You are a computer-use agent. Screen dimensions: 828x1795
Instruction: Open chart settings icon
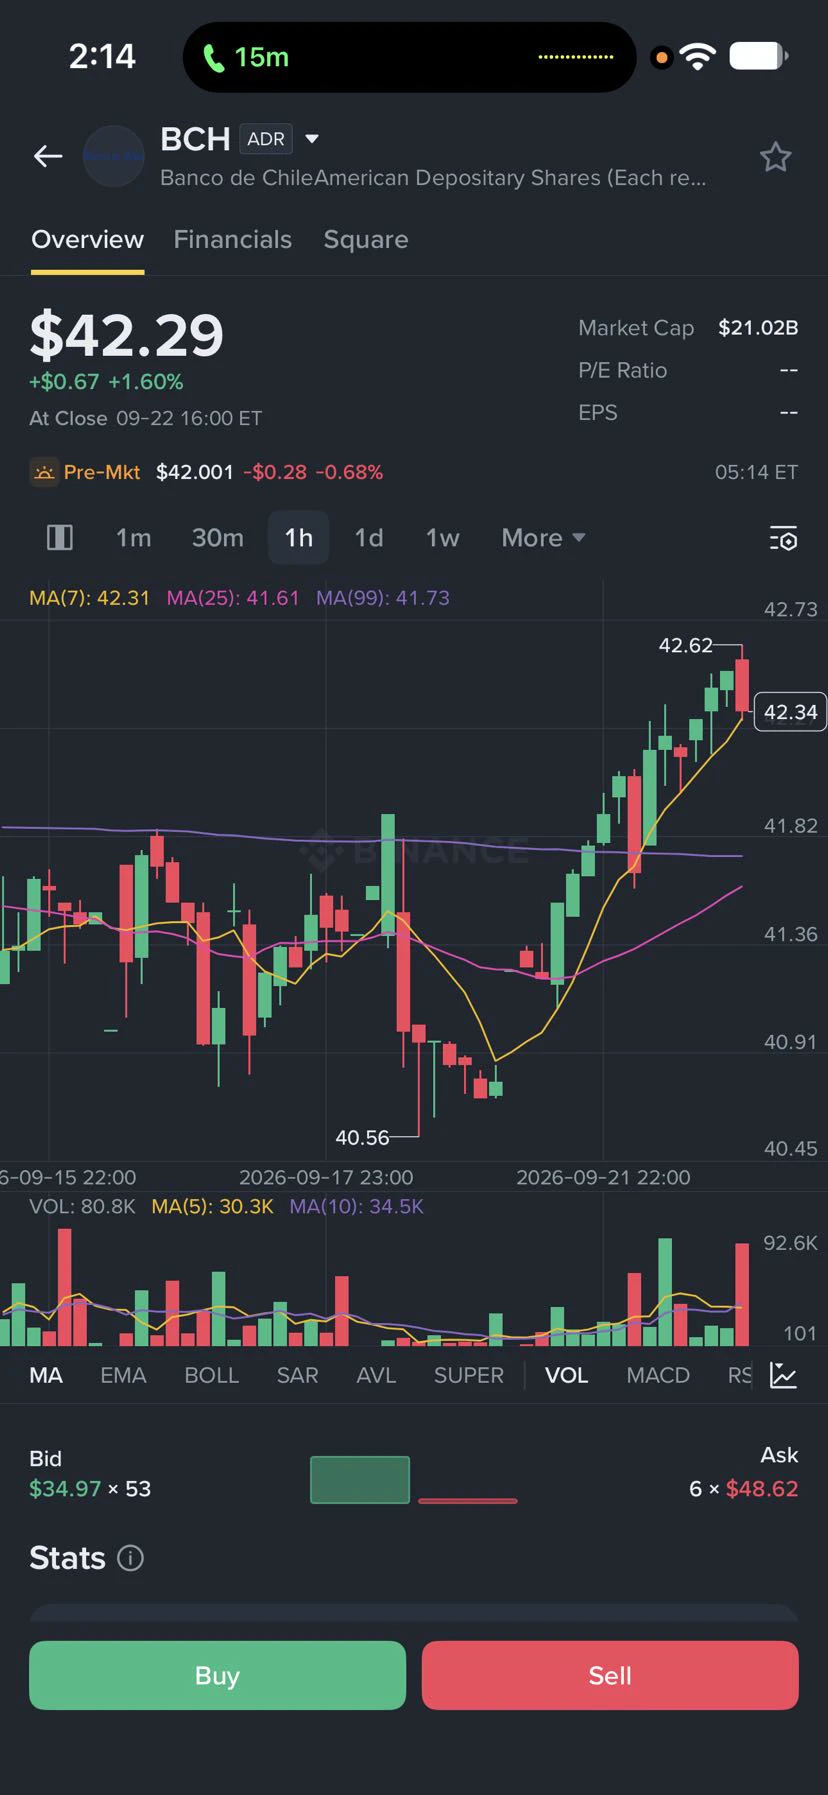tap(783, 538)
